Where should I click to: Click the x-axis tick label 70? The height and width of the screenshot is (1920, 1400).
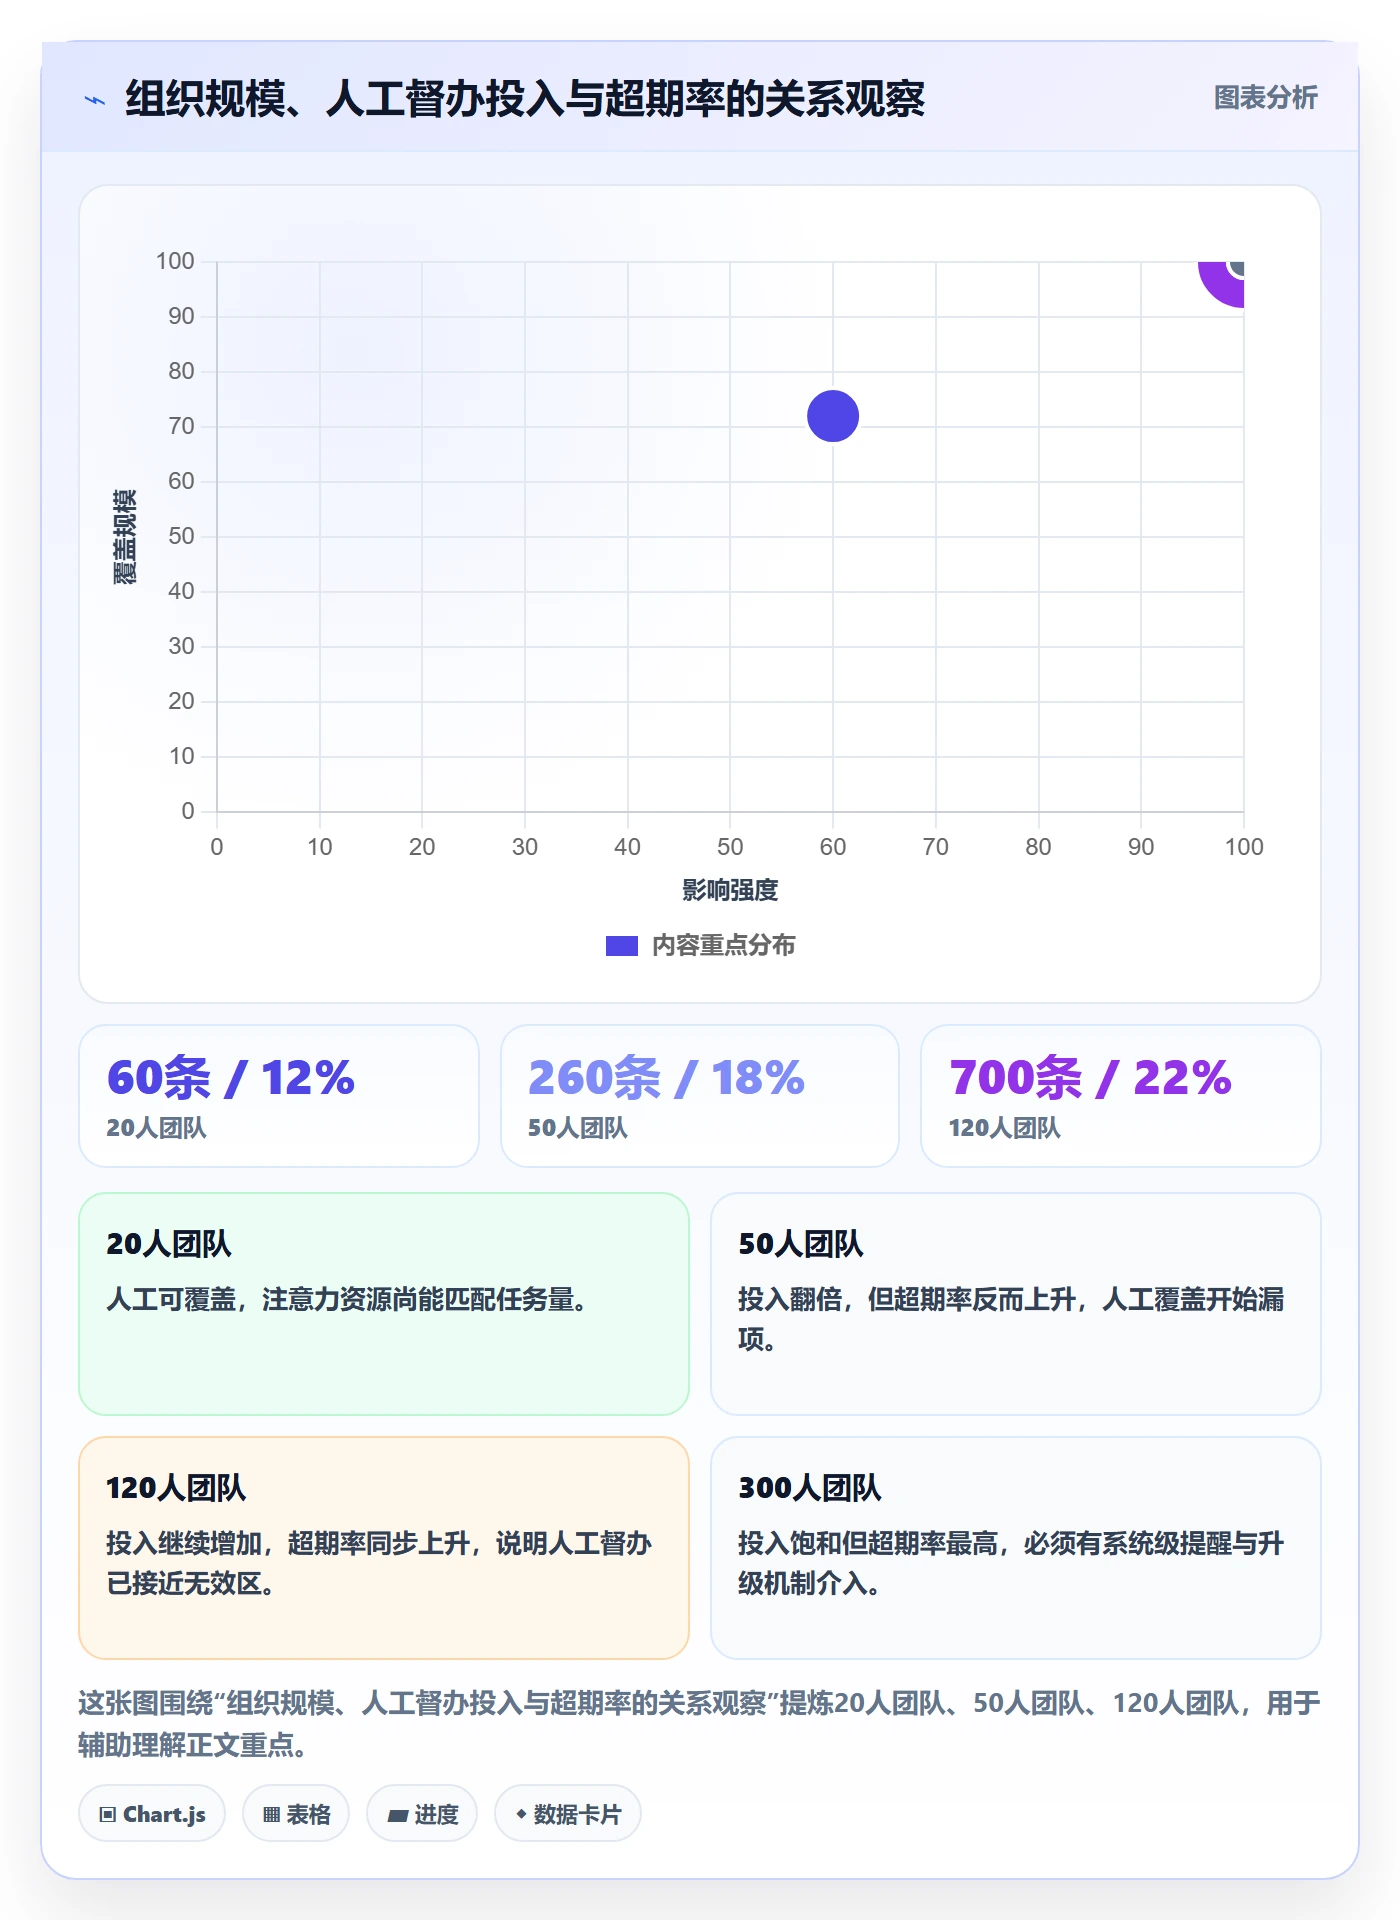click(935, 847)
